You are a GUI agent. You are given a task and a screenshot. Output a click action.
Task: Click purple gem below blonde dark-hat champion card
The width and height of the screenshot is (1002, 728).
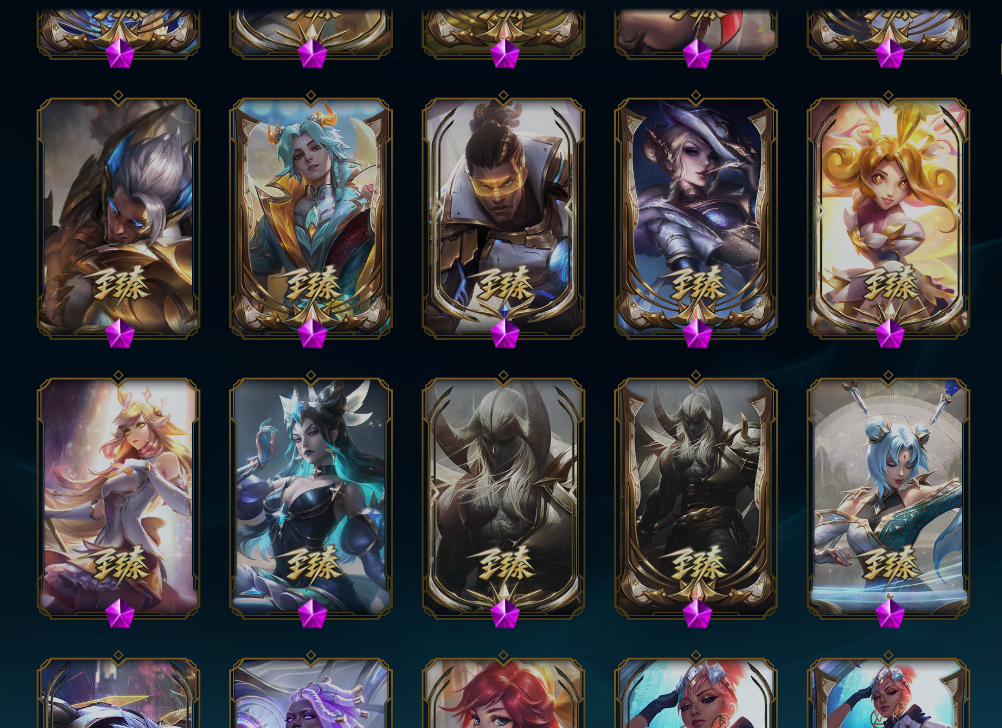pyautogui.click(x=697, y=334)
